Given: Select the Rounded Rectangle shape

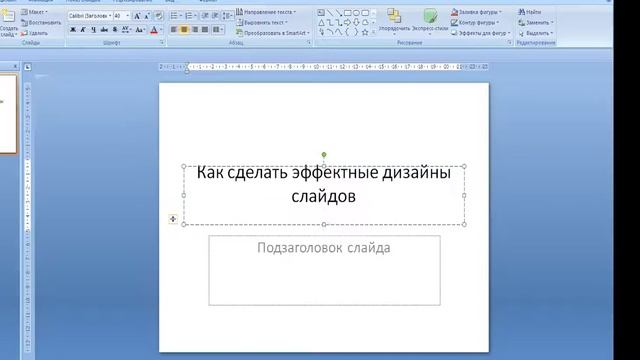Looking at the screenshot, I should [365, 13].
